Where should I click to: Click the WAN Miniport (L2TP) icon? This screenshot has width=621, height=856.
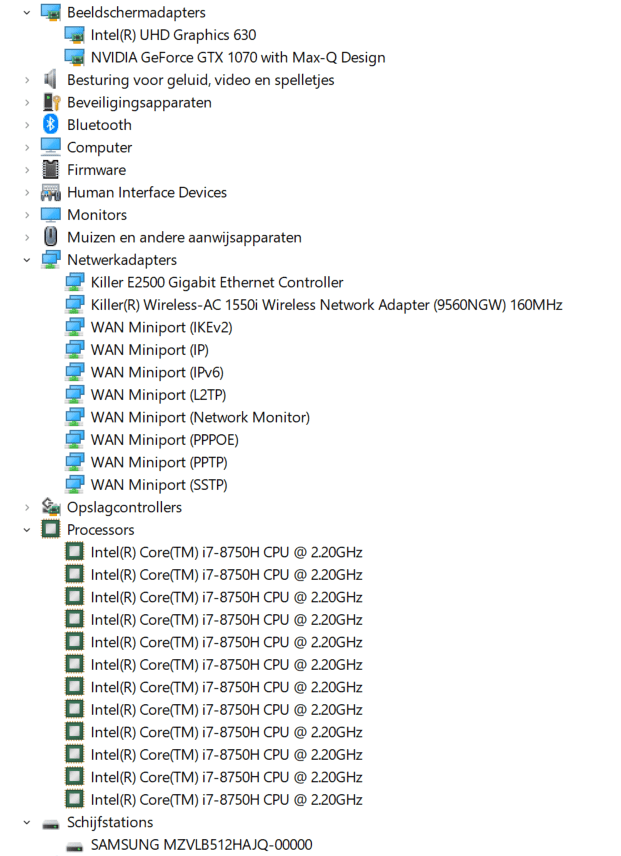74,395
